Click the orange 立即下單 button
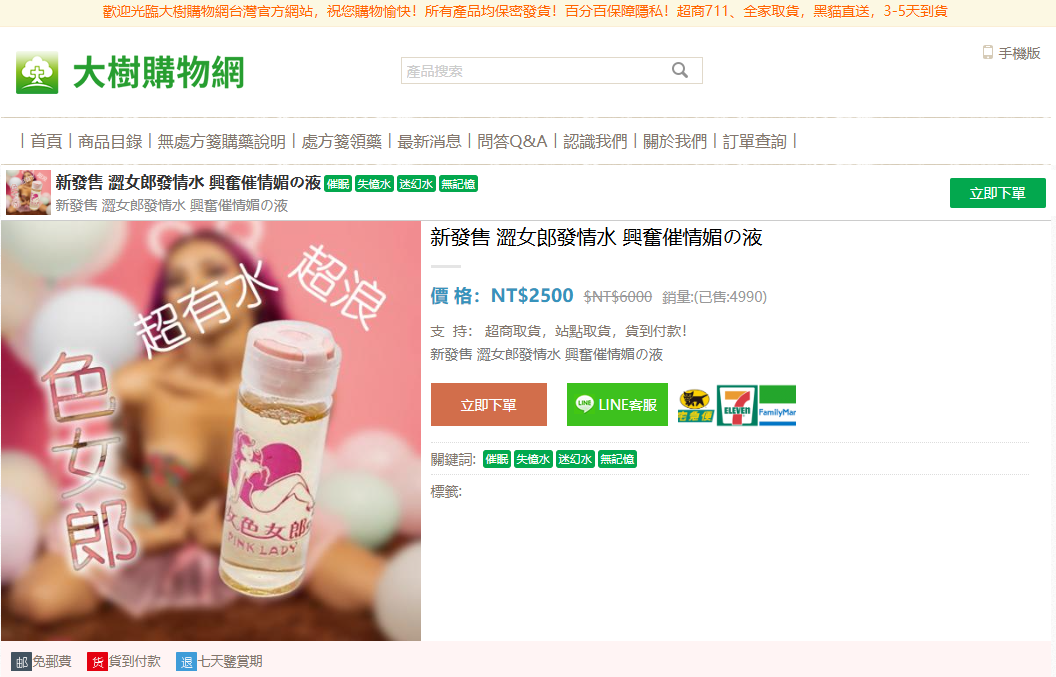Image resolution: width=1056 pixels, height=677 pixels. [489, 405]
